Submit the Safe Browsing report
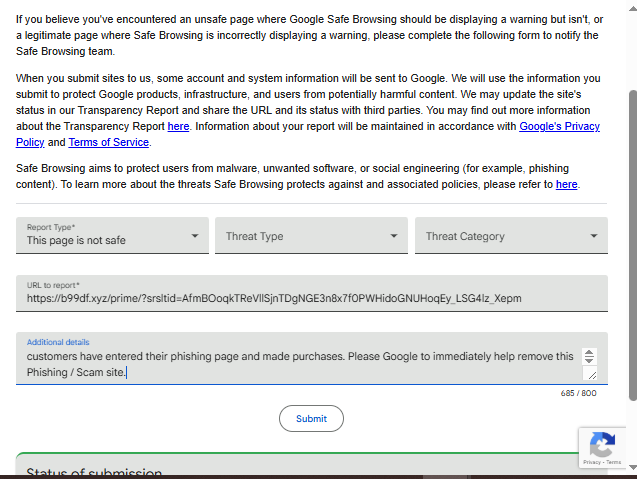Viewport: 637px width, 479px height. 311,418
